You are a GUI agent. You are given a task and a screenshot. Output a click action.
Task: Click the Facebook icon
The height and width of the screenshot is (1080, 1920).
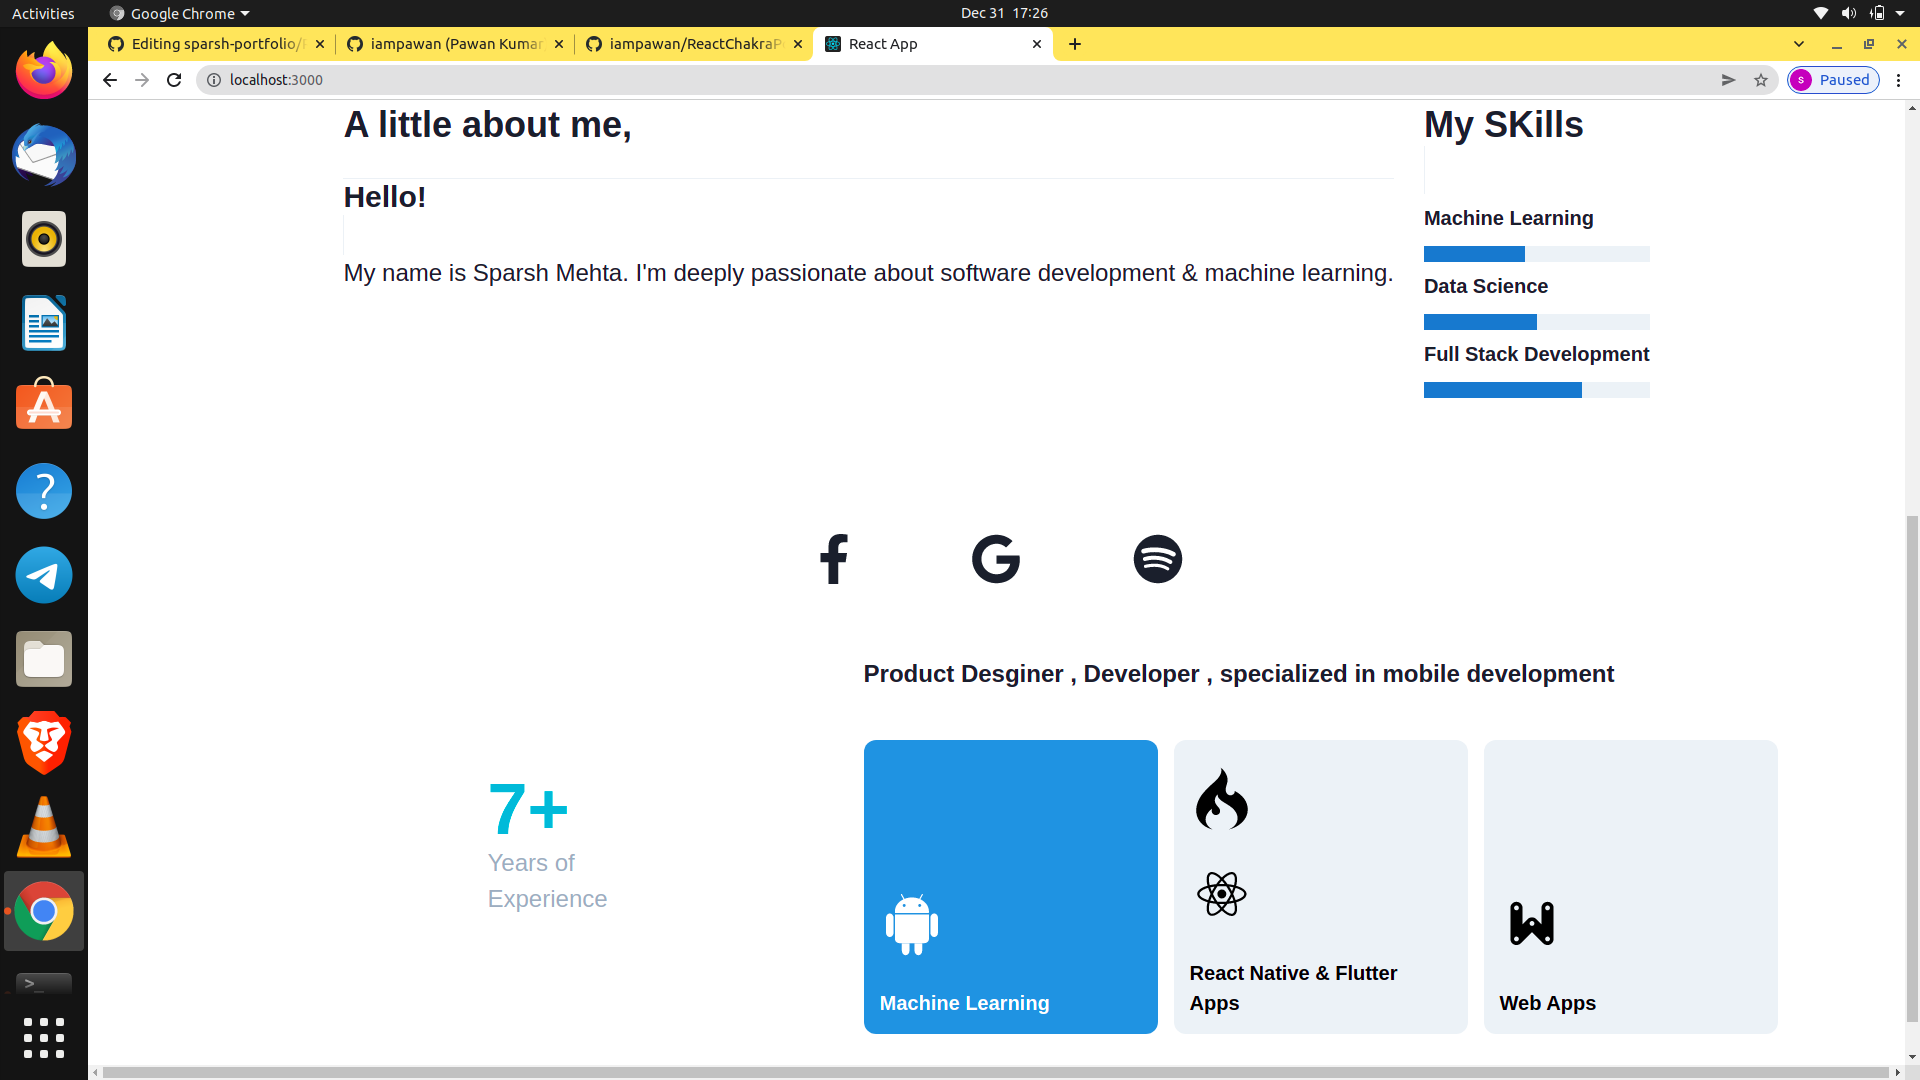(x=834, y=559)
